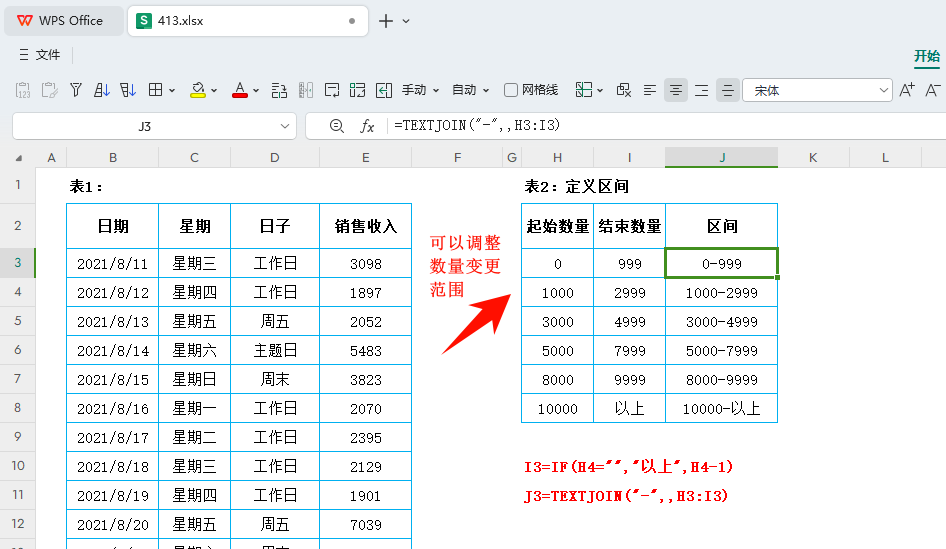Click the 销售收入 header cell
The width and height of the screenshot is (946, 549).
(366, 226)
